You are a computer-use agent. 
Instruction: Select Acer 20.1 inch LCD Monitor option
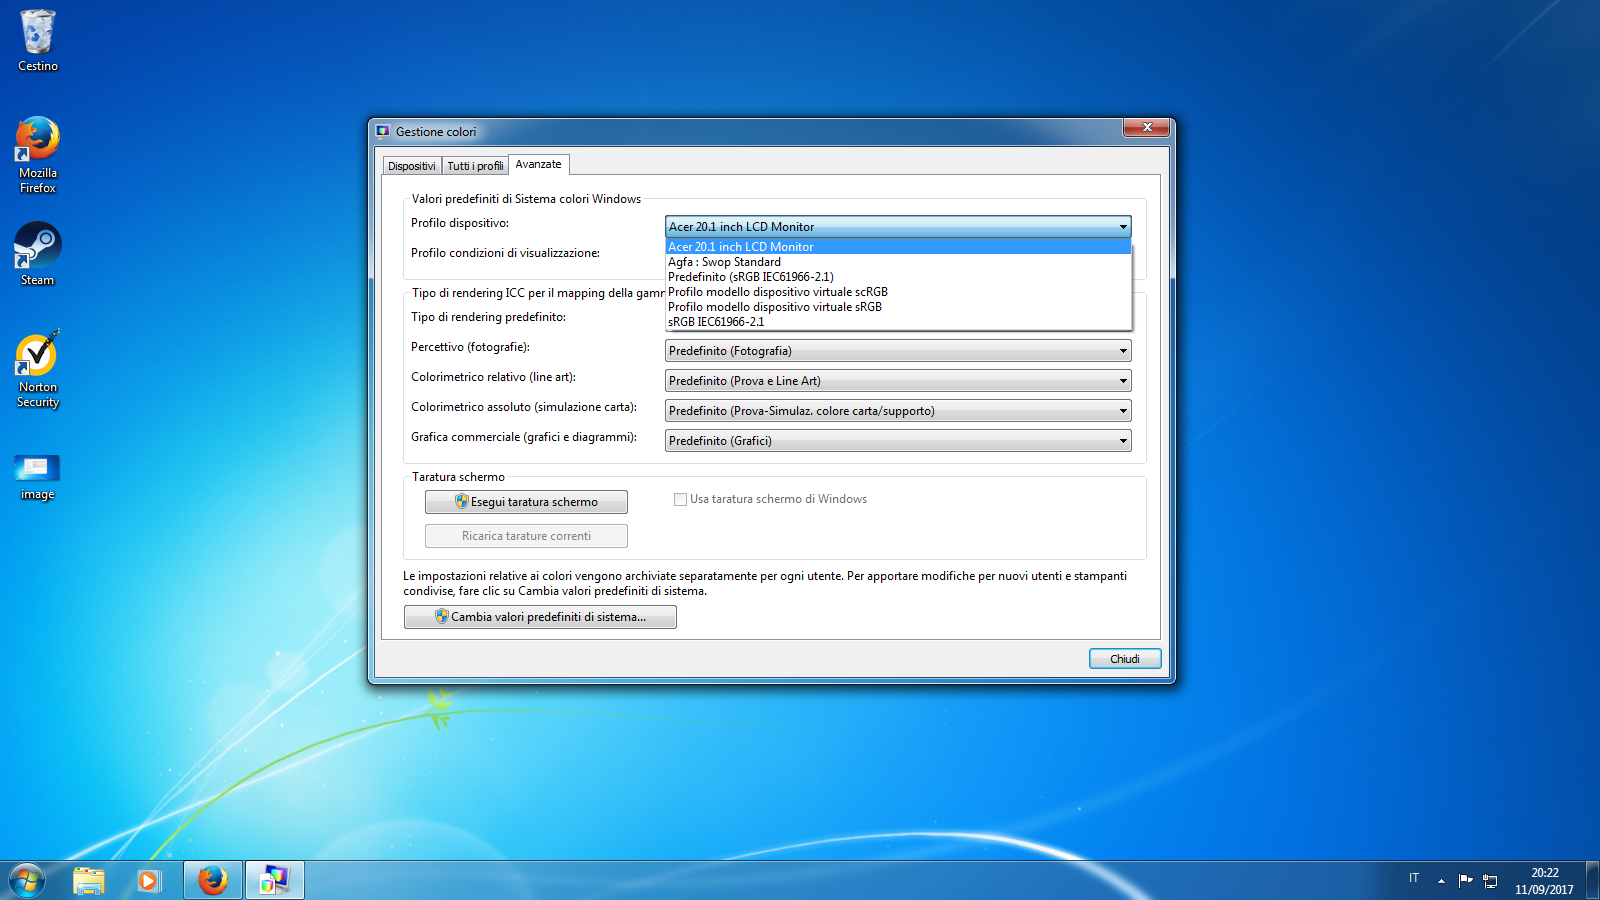tap(898, 247)
